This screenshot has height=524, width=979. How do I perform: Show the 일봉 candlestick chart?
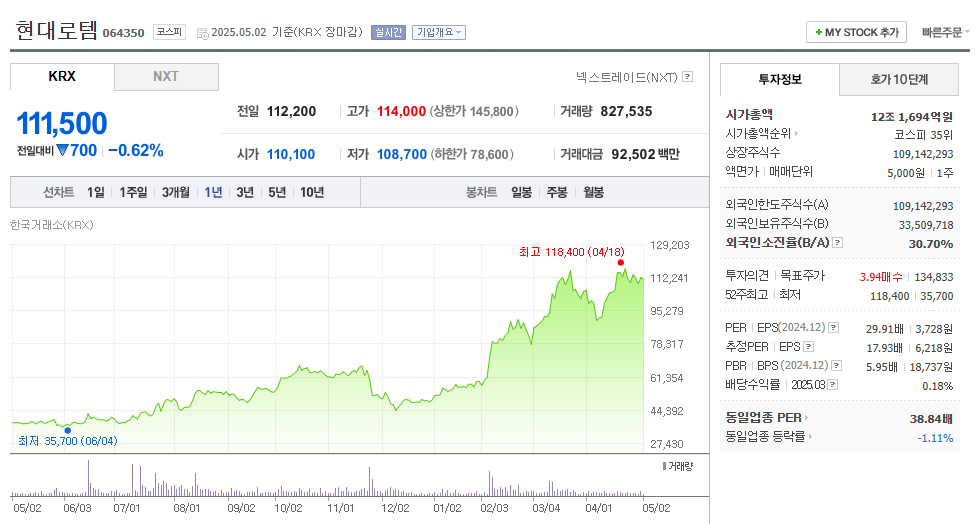coord(521,192)
